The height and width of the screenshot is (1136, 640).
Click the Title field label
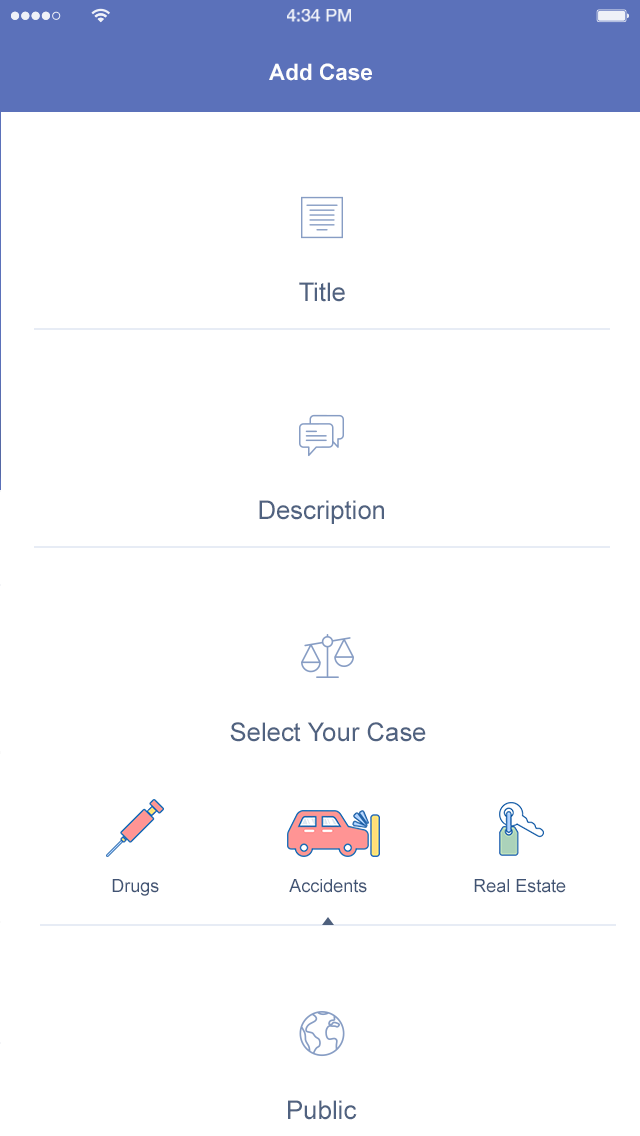coord(322,292)
